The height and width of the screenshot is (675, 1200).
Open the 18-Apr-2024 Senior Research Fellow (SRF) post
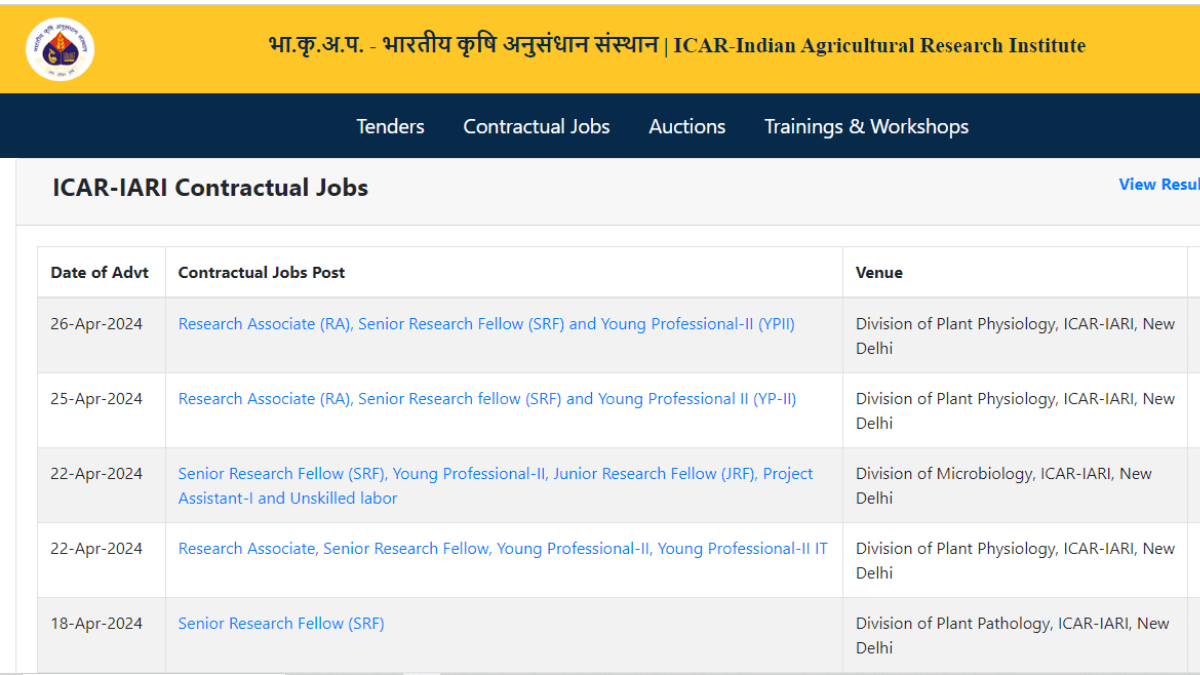coord(281,624)
